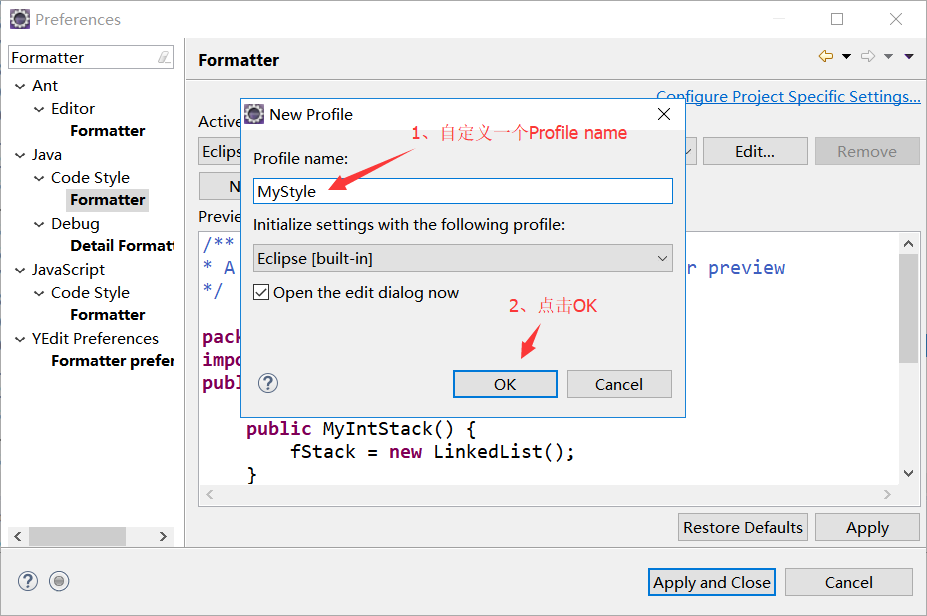Maximize the Preferences window
The height and width of the screenshot is (616, 927).
click(x=837, y=19)
